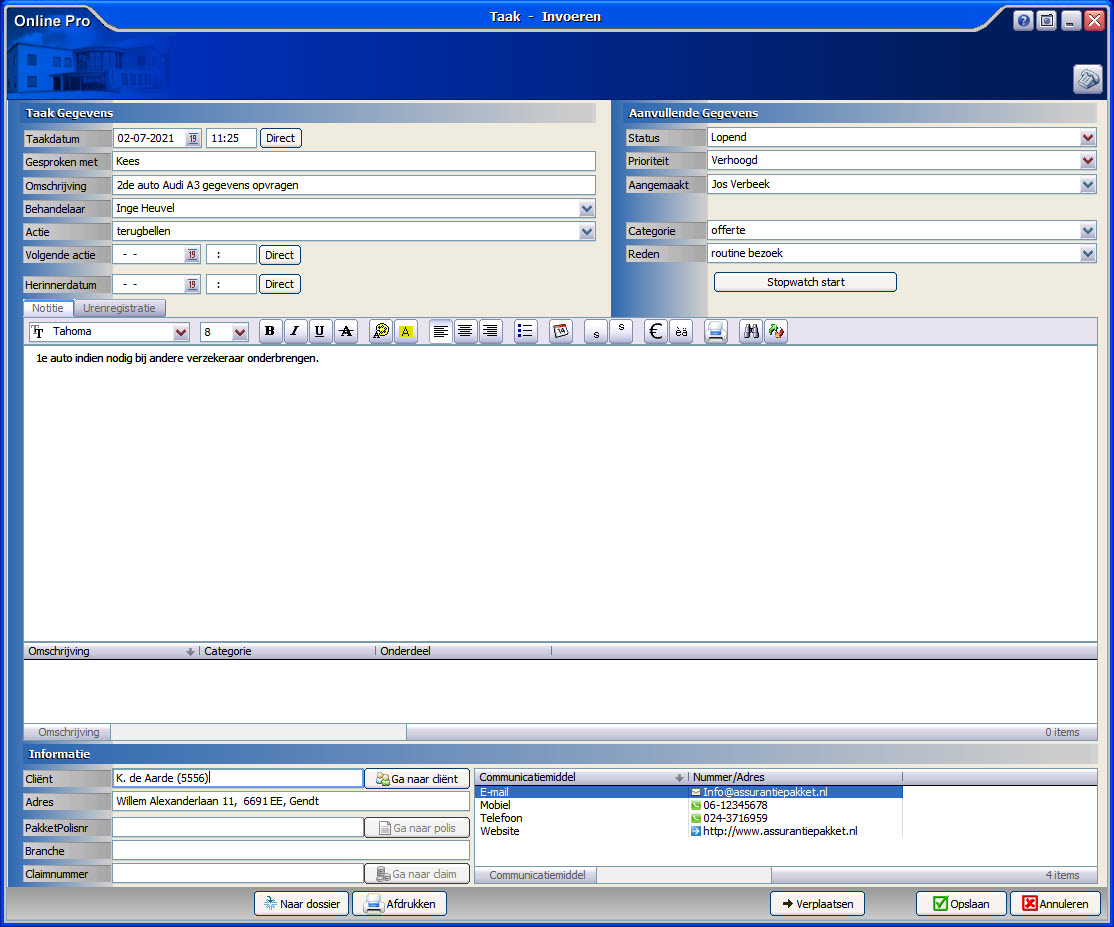Toggle underline text formatting
Screen dimensions: 1114x927
click(320, 332)
